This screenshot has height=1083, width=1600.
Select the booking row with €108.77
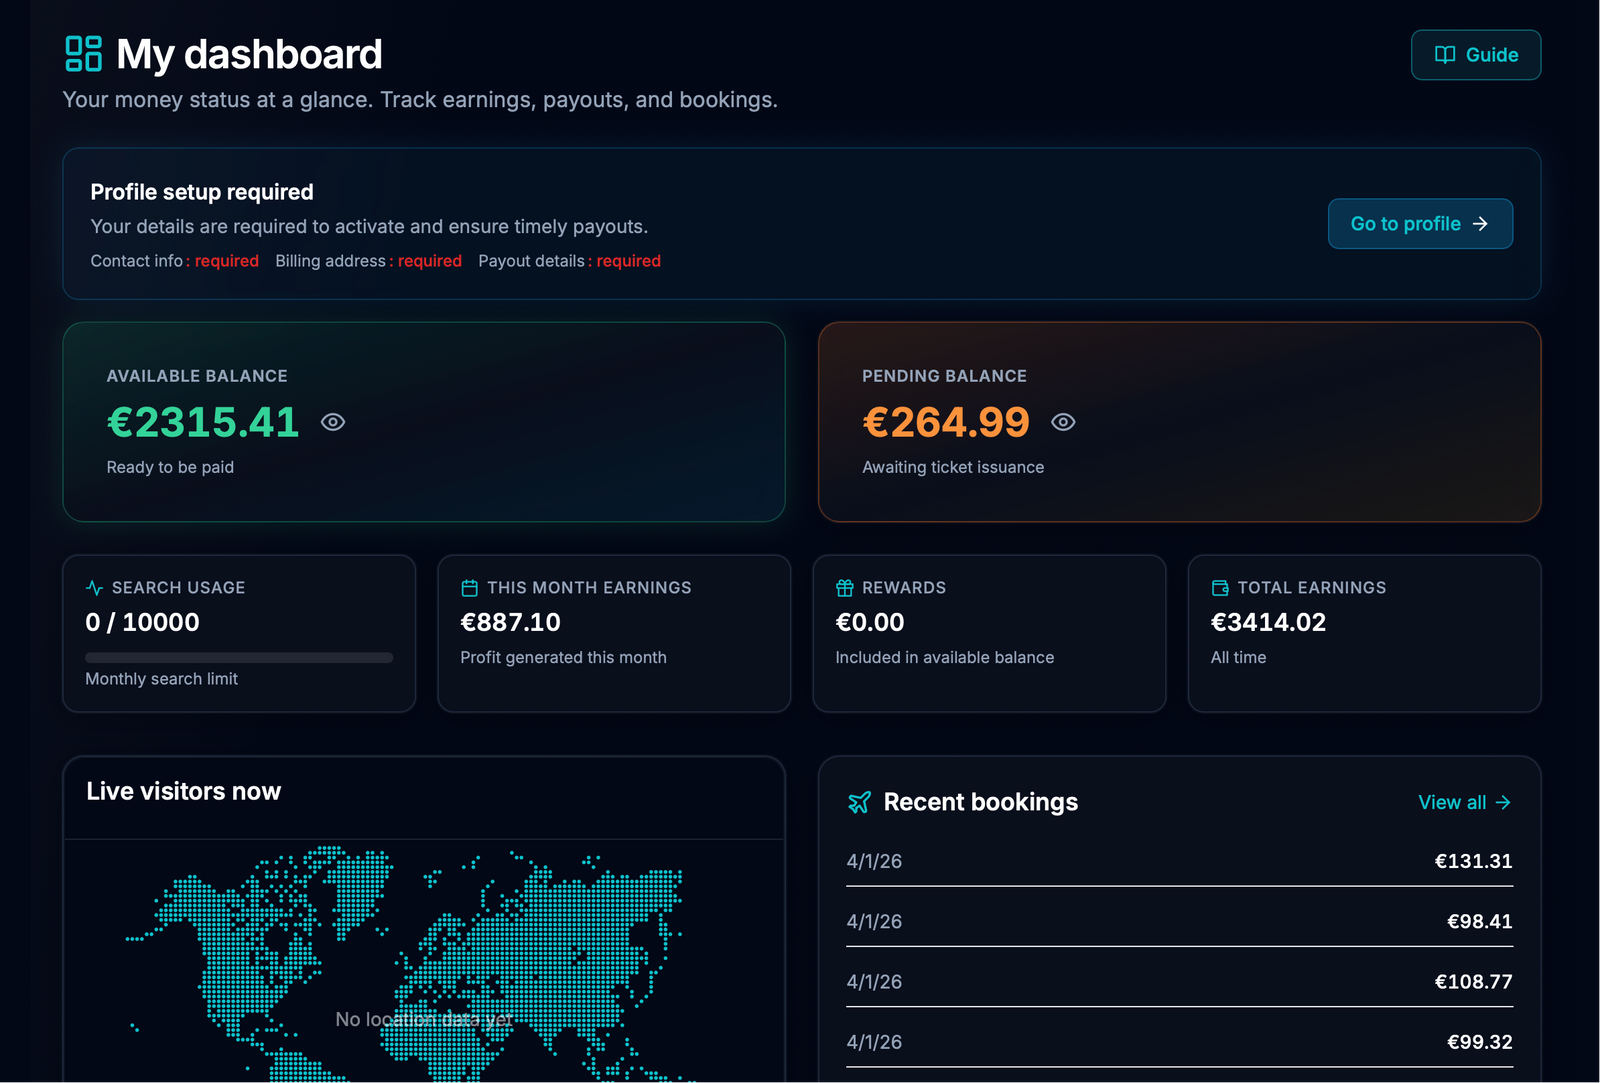pos(1179,982)
